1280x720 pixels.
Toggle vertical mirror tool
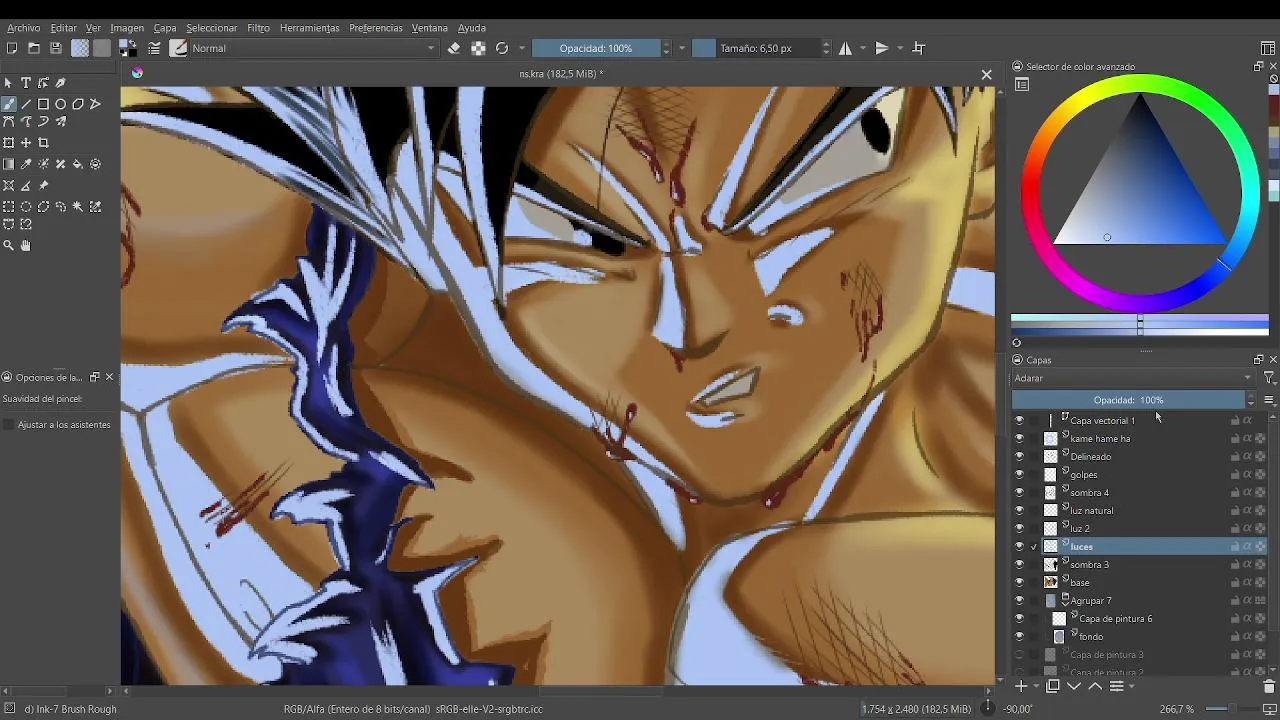[x=881, y=48]
